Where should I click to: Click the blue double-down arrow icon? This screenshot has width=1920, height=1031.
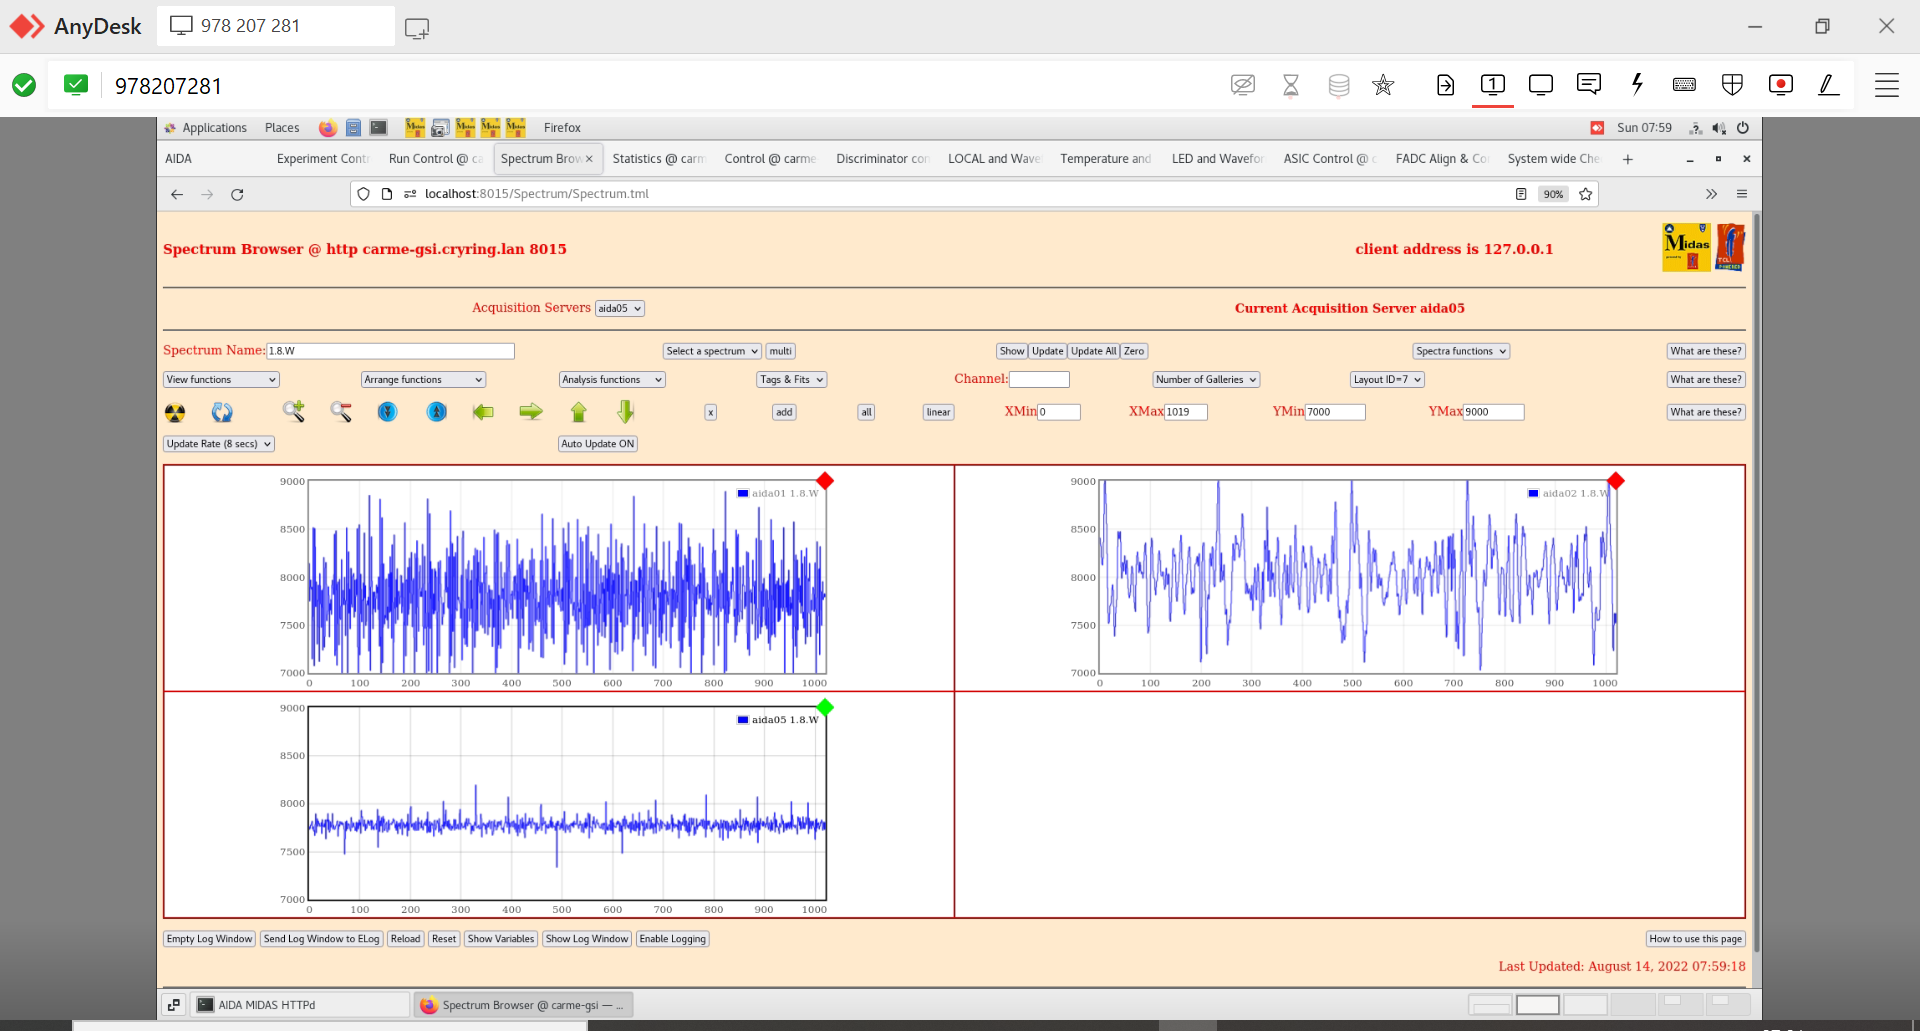click(387, 412)
